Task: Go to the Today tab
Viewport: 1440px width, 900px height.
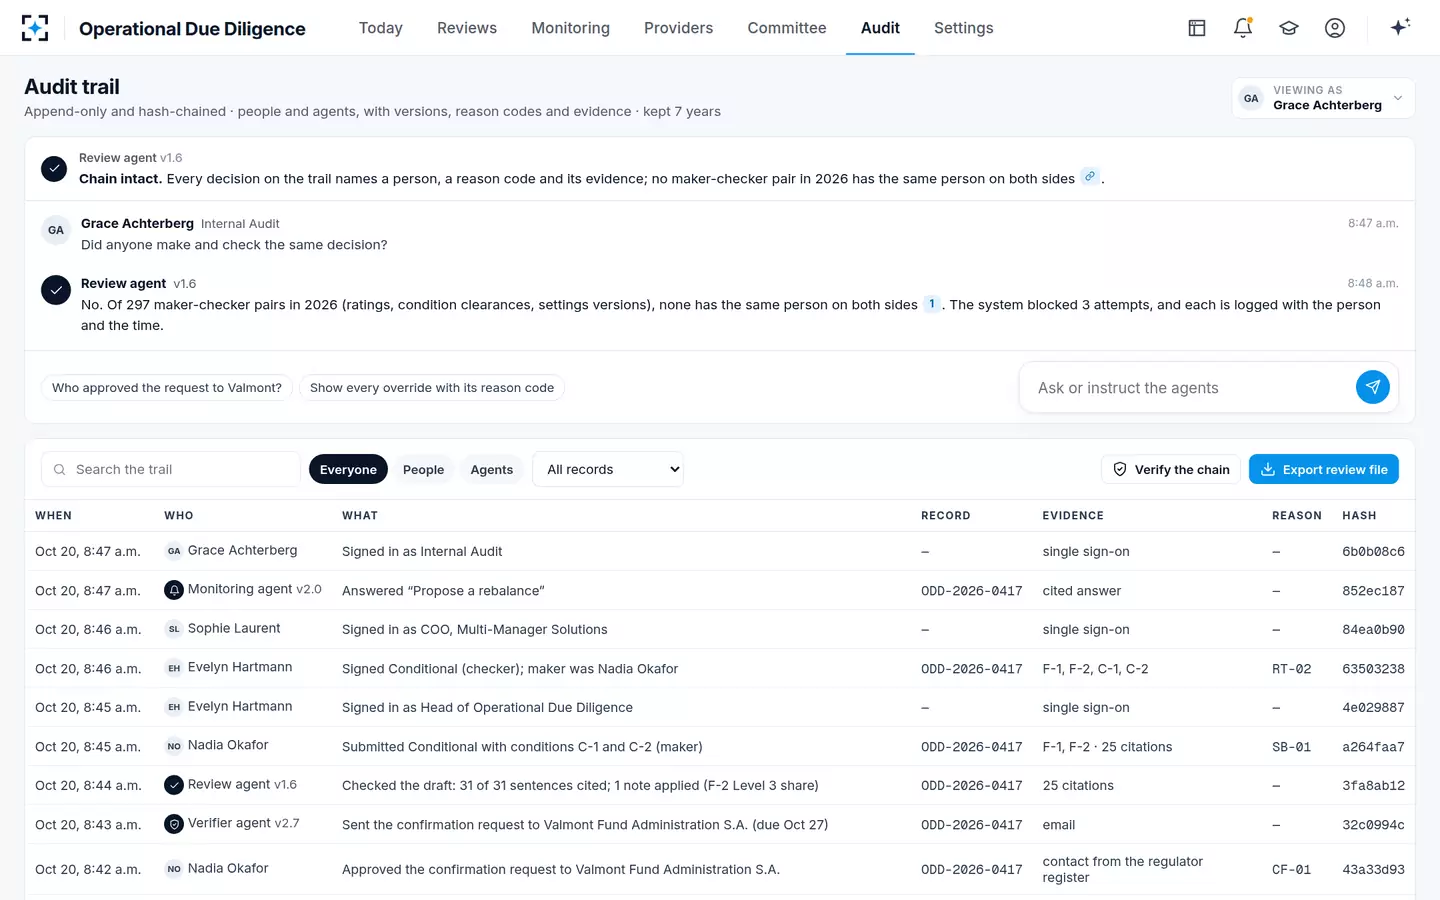Action: point(381,28)
